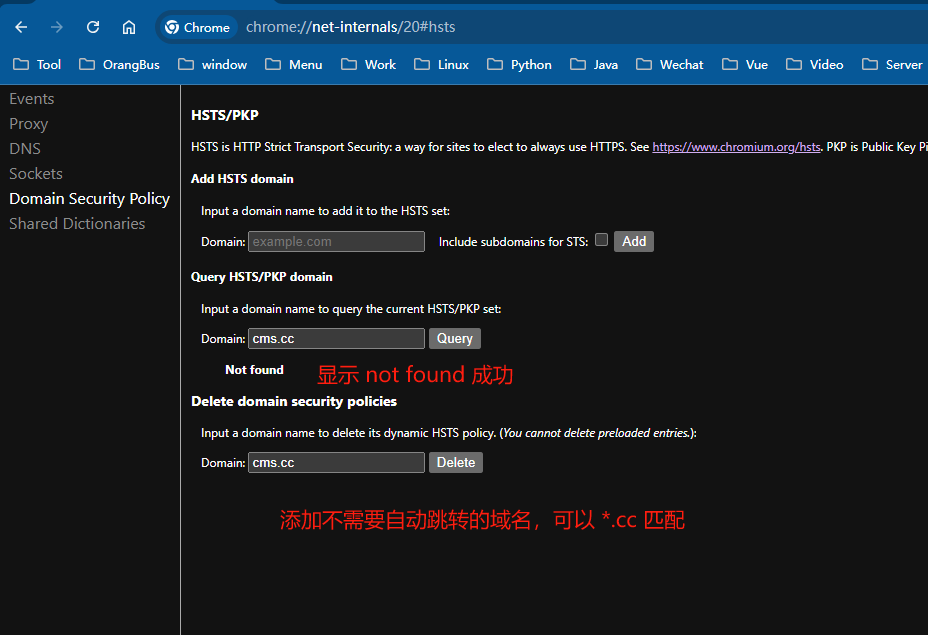Switch to the DNS section

[25, 149]
